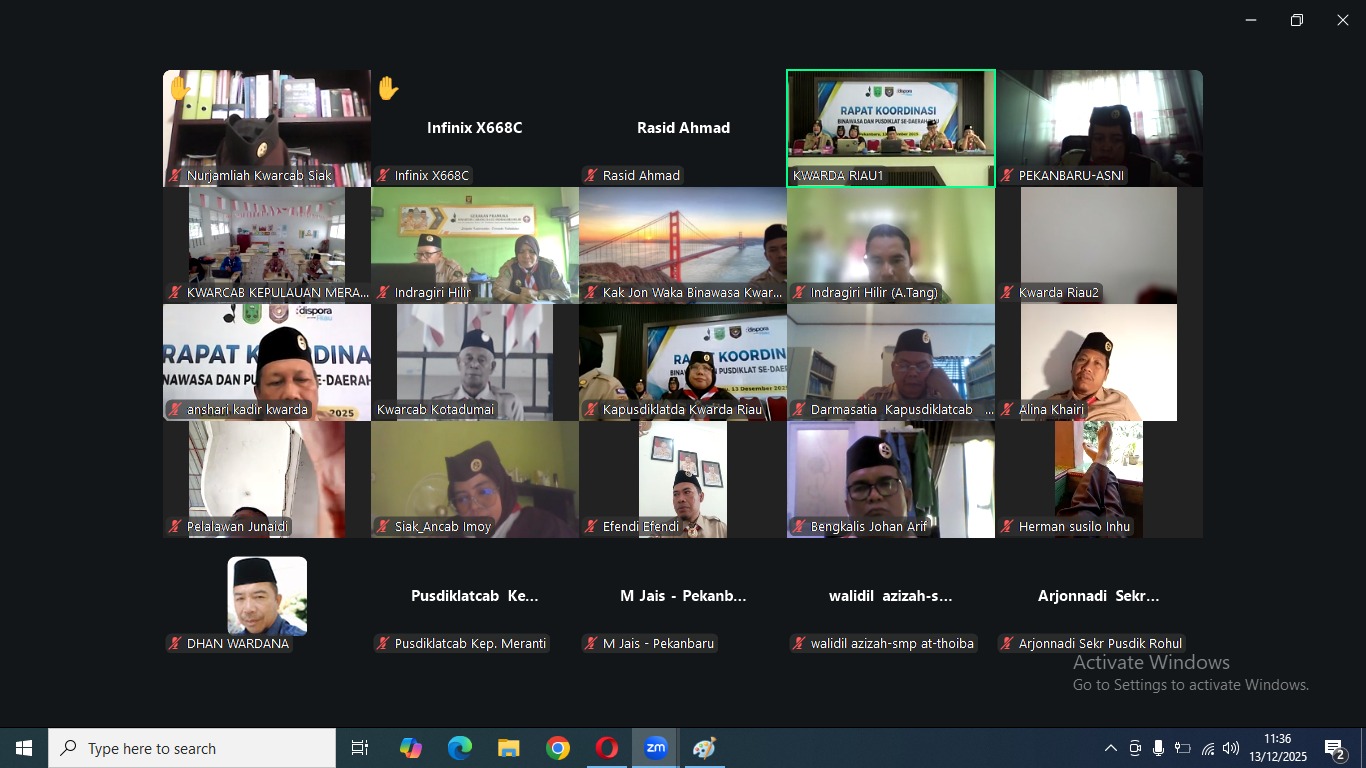
Task: Click raised hand icon on Nurjamliah Kwarcab Siak tile
Action: (179, 89)
